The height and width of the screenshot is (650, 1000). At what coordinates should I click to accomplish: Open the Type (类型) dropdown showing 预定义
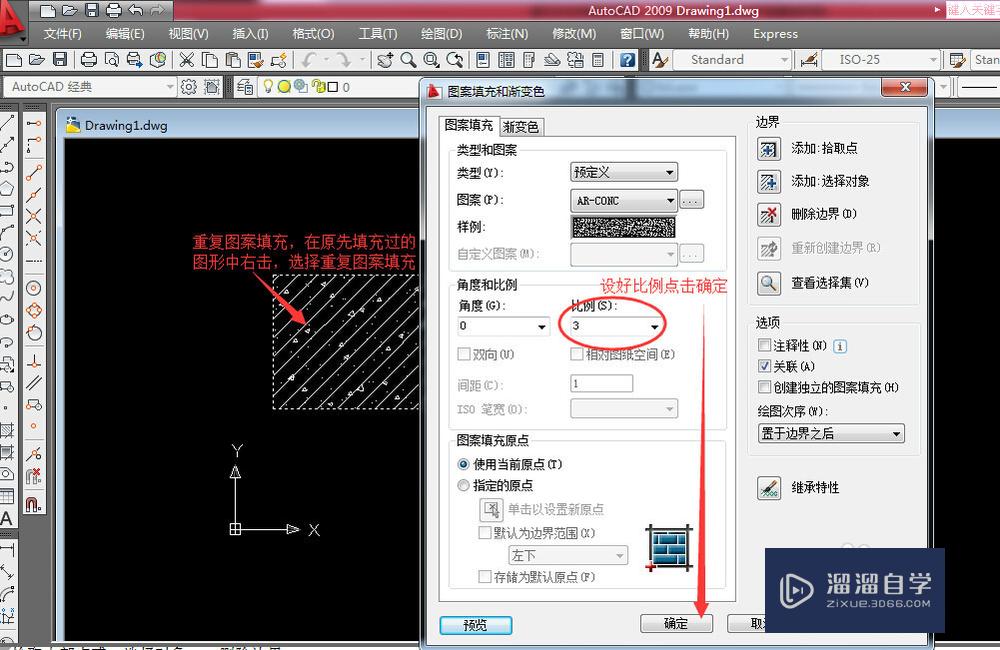tap(623, 172)
